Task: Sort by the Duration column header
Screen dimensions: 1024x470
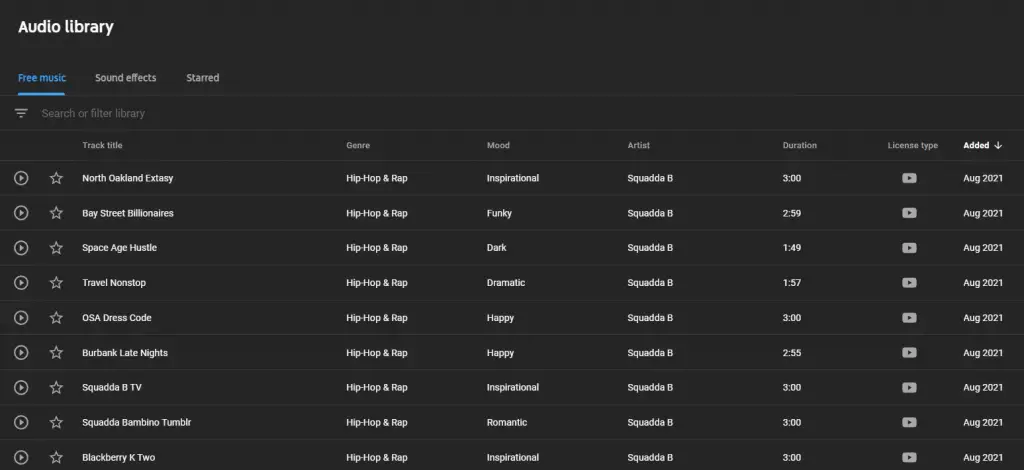Action: pyautogui.click(x=799, y=146)
